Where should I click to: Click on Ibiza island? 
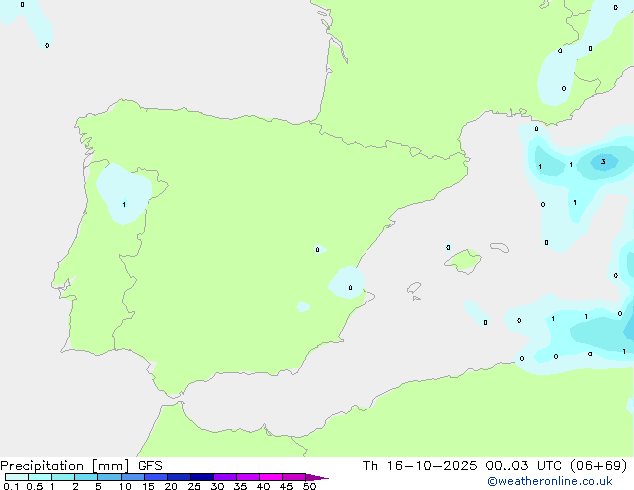(x=414, y=288)
